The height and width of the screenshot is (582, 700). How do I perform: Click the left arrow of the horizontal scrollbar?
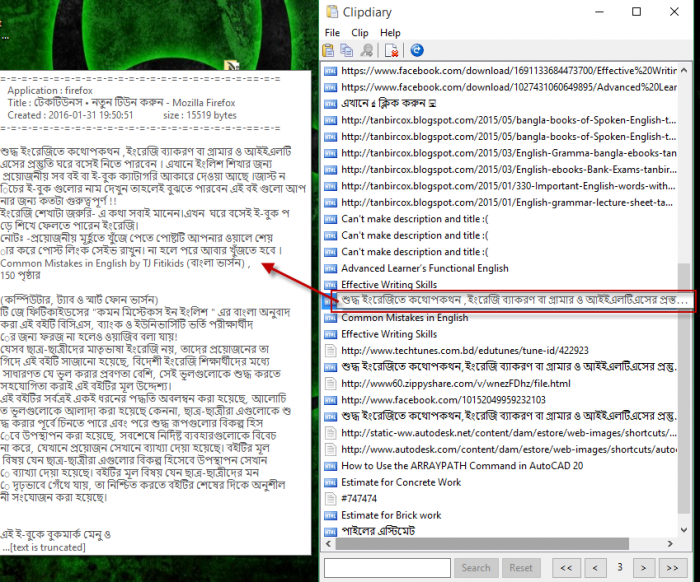click(x=329, y=544)
